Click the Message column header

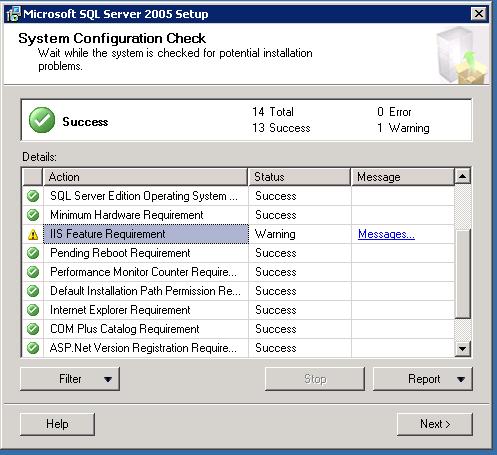[403, 177]
